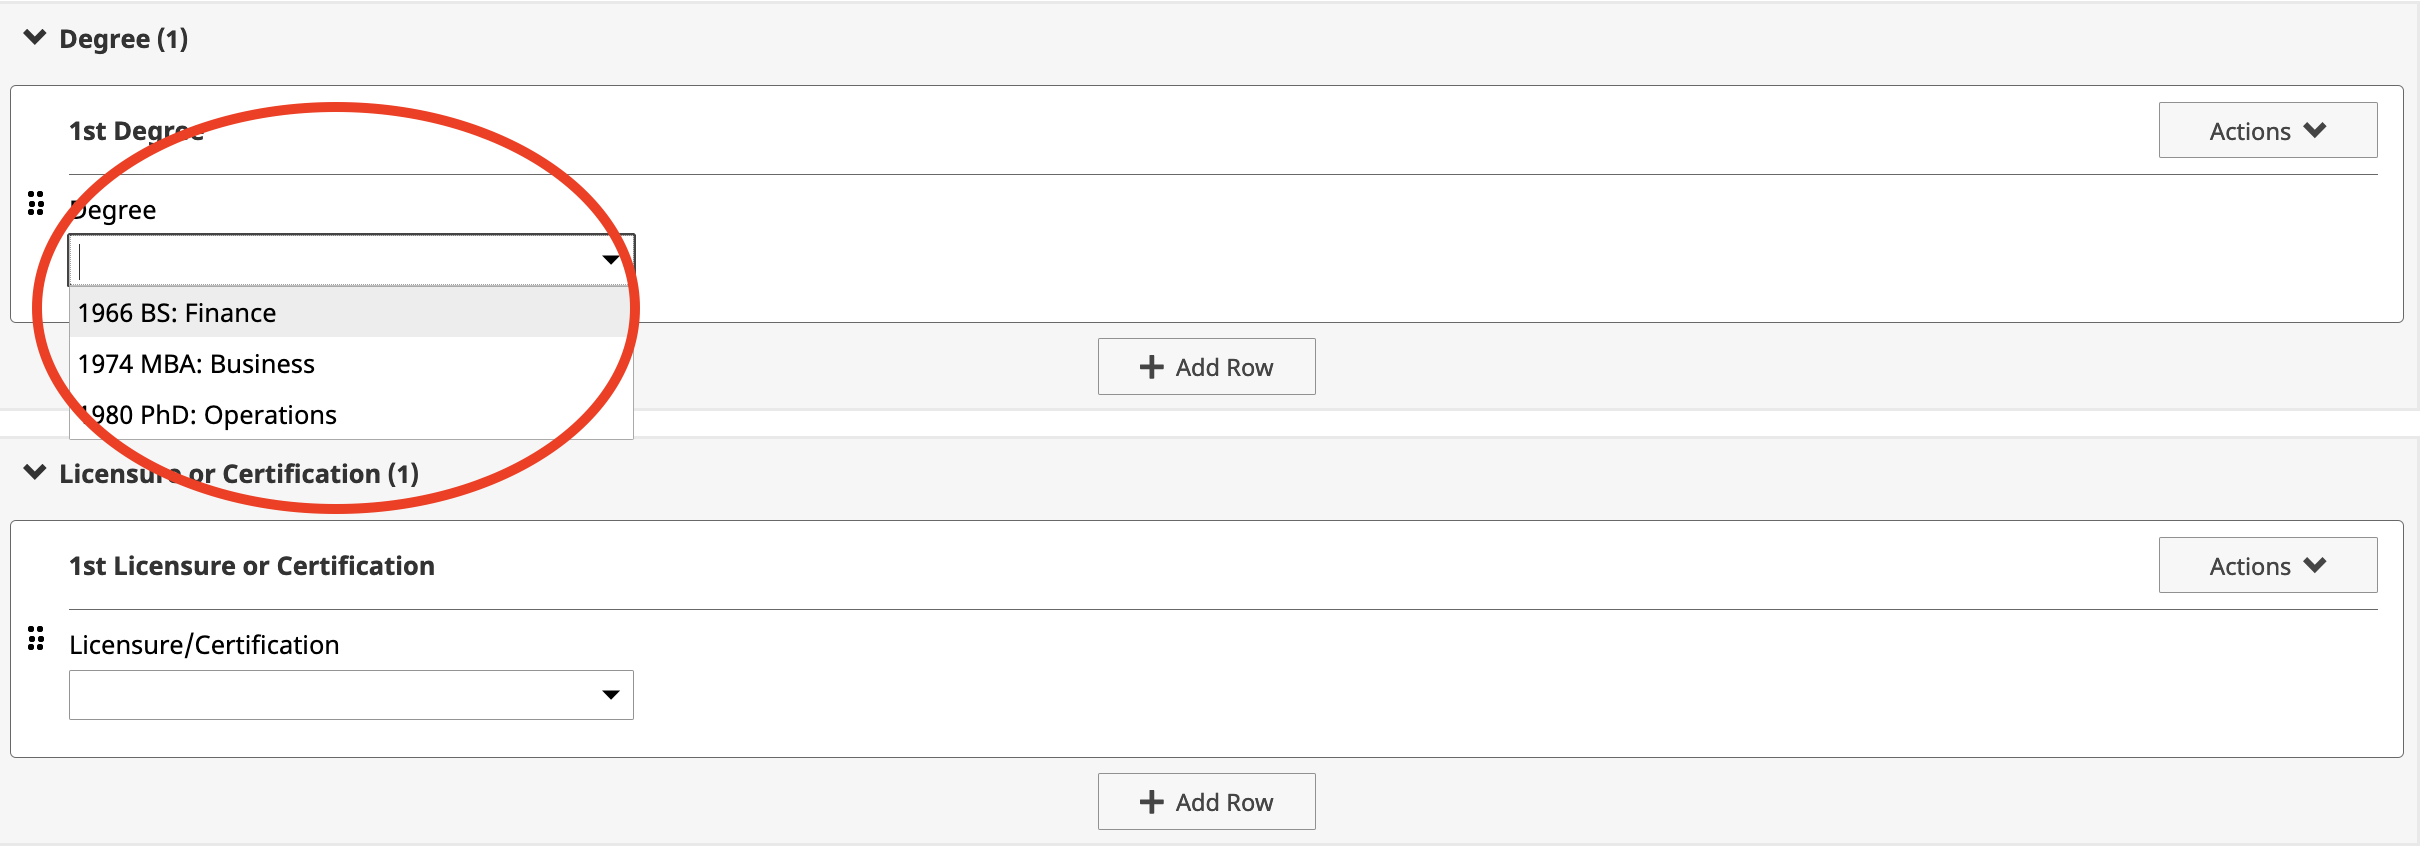The image size is (2420, 848).
Task: Click the plus icon on Licensure Add Row
Action: 1152,802
